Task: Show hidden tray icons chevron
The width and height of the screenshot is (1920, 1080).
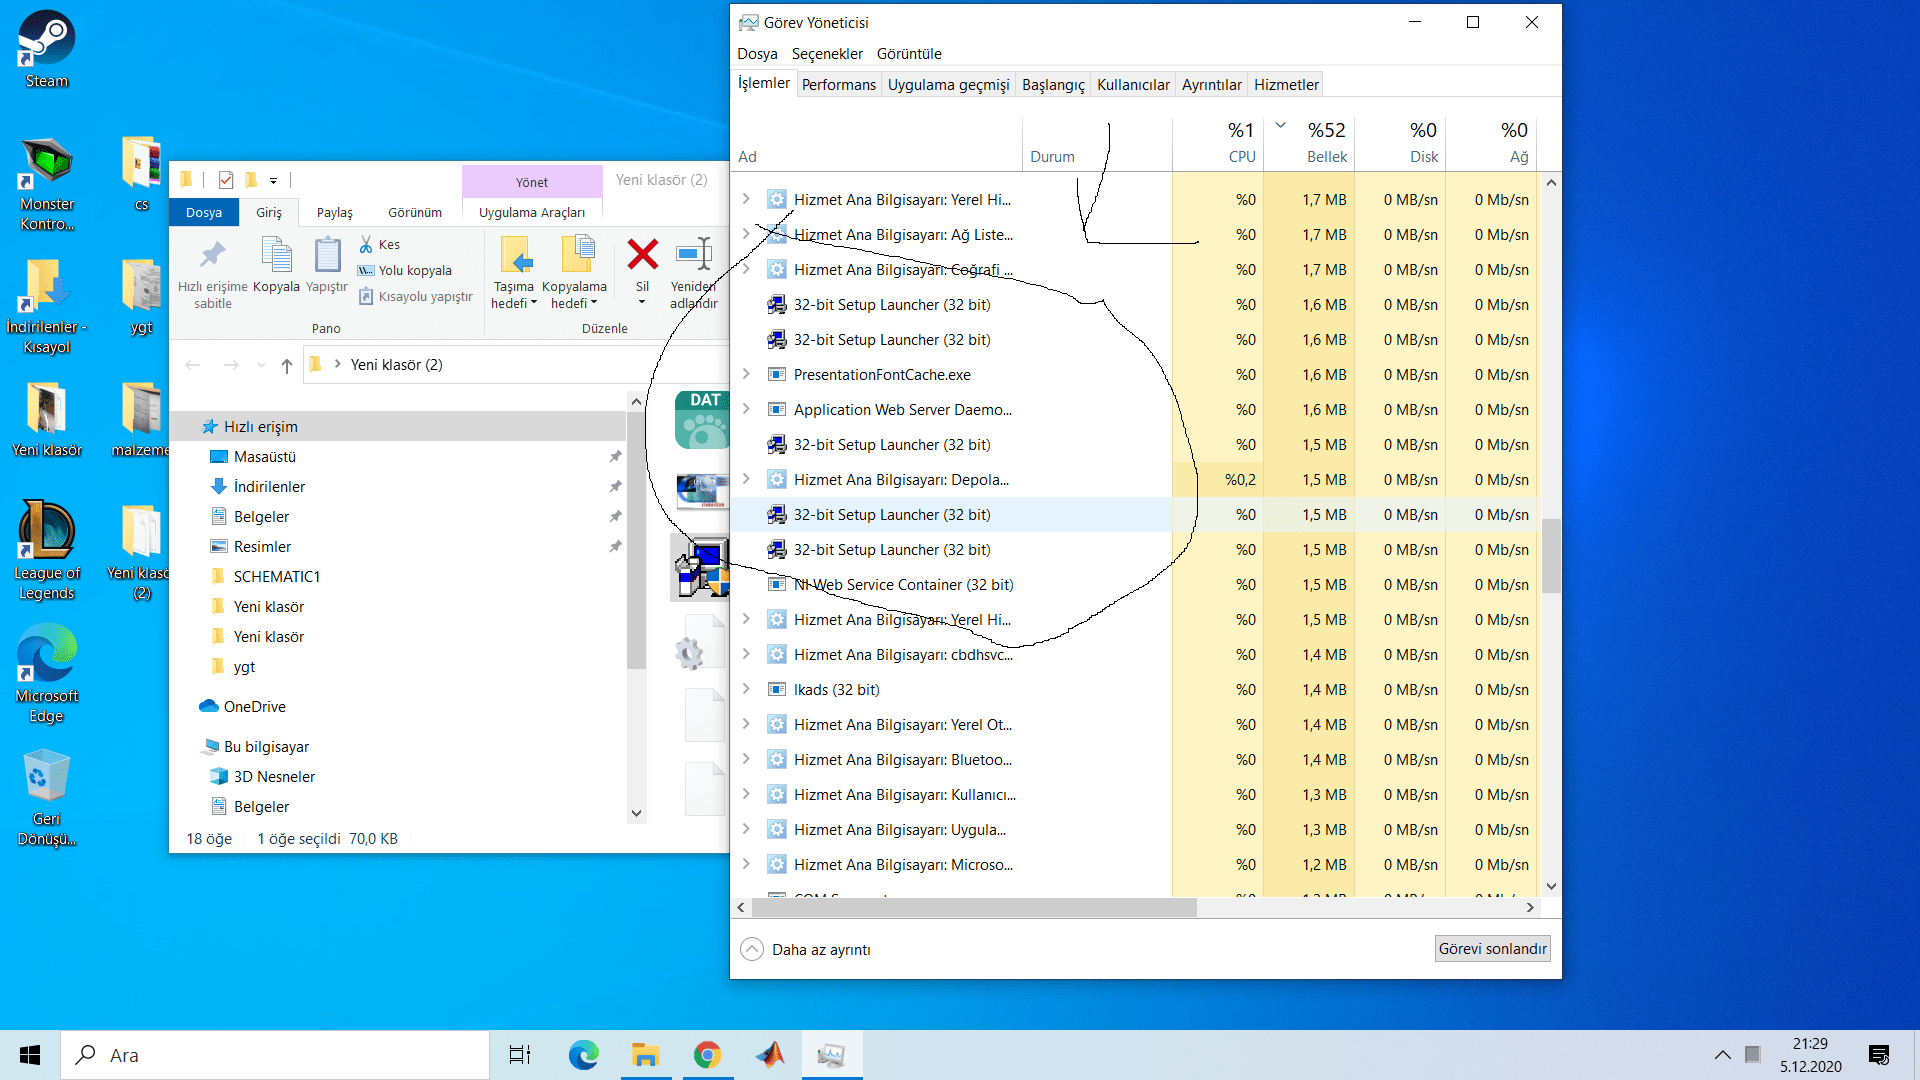Action: (x=1722, y=1055)
